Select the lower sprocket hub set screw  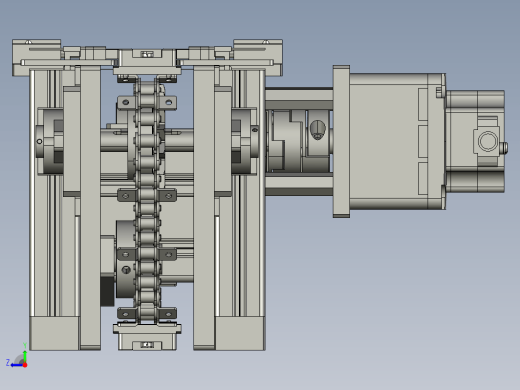coord(126,269)
